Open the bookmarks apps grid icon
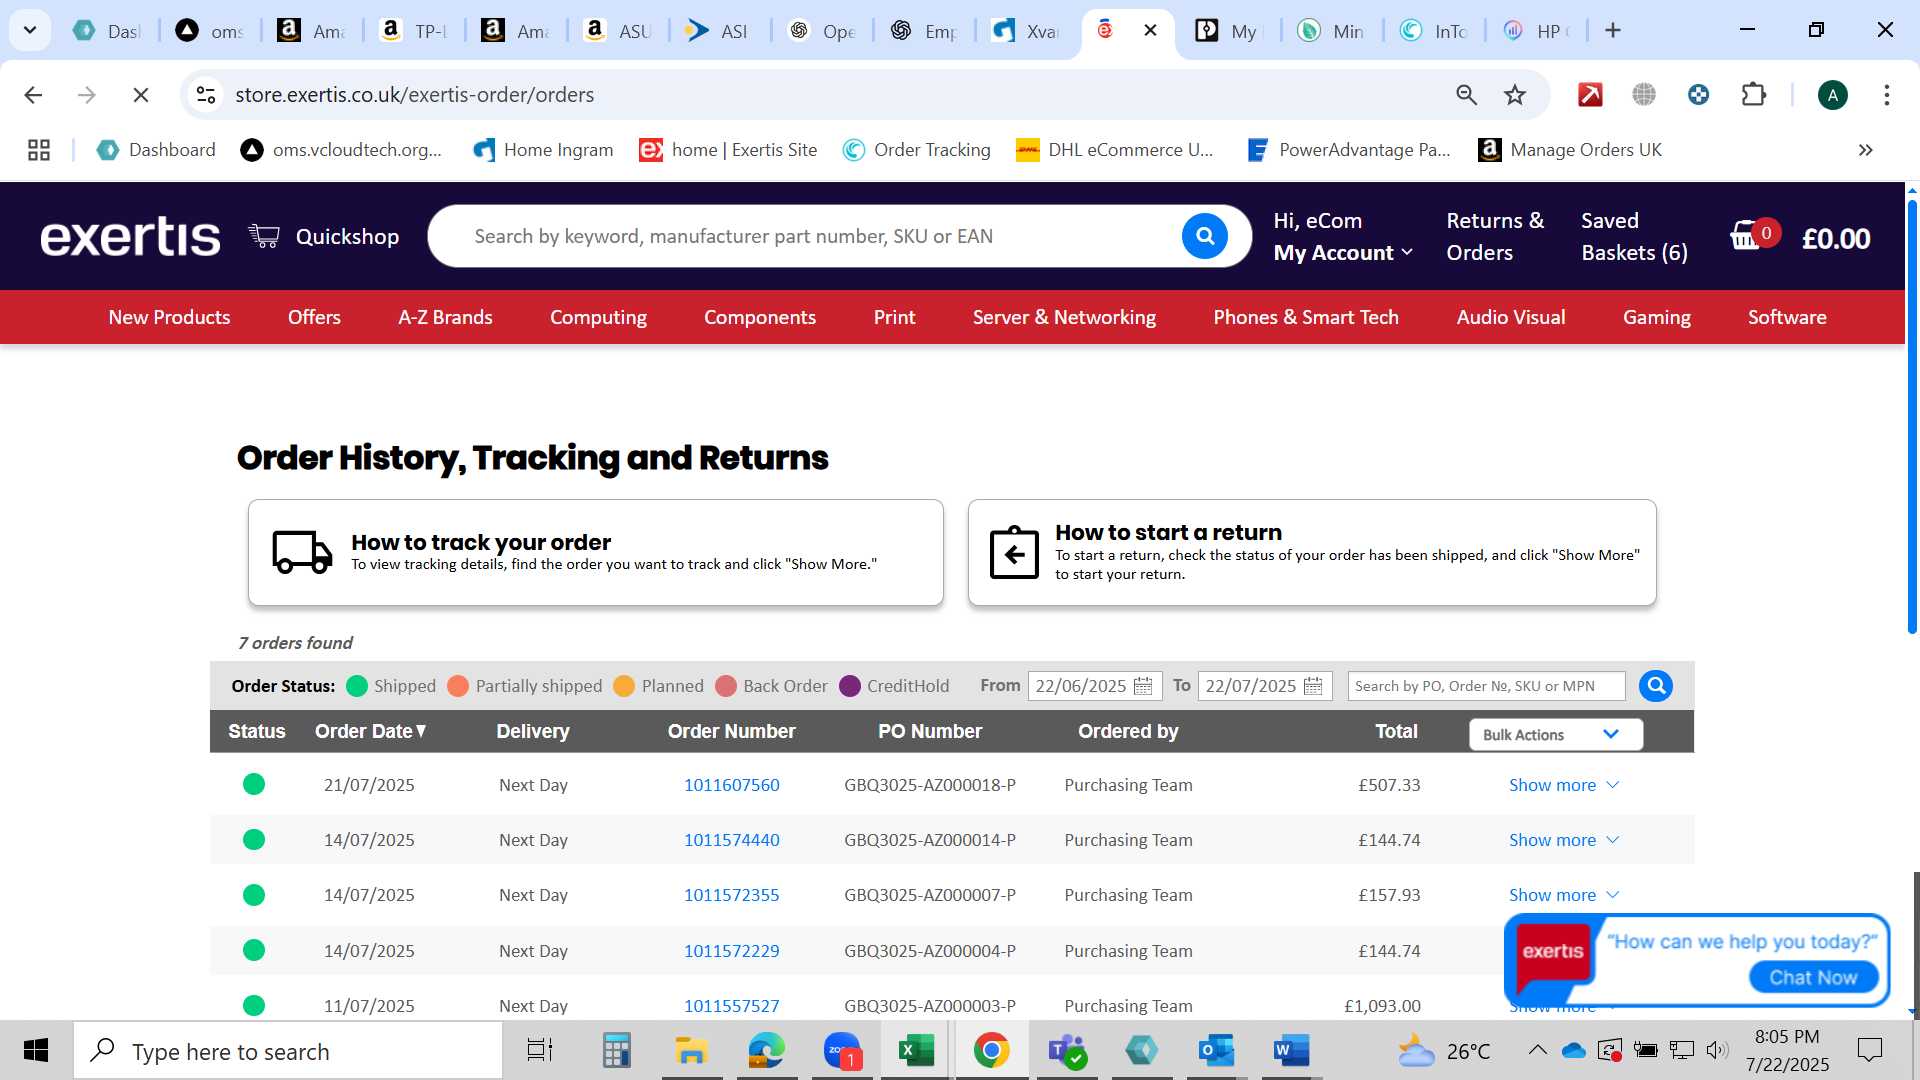The height and width of the screenshot is (1080, 1920). pyautogui.click(x=39, y=150)
